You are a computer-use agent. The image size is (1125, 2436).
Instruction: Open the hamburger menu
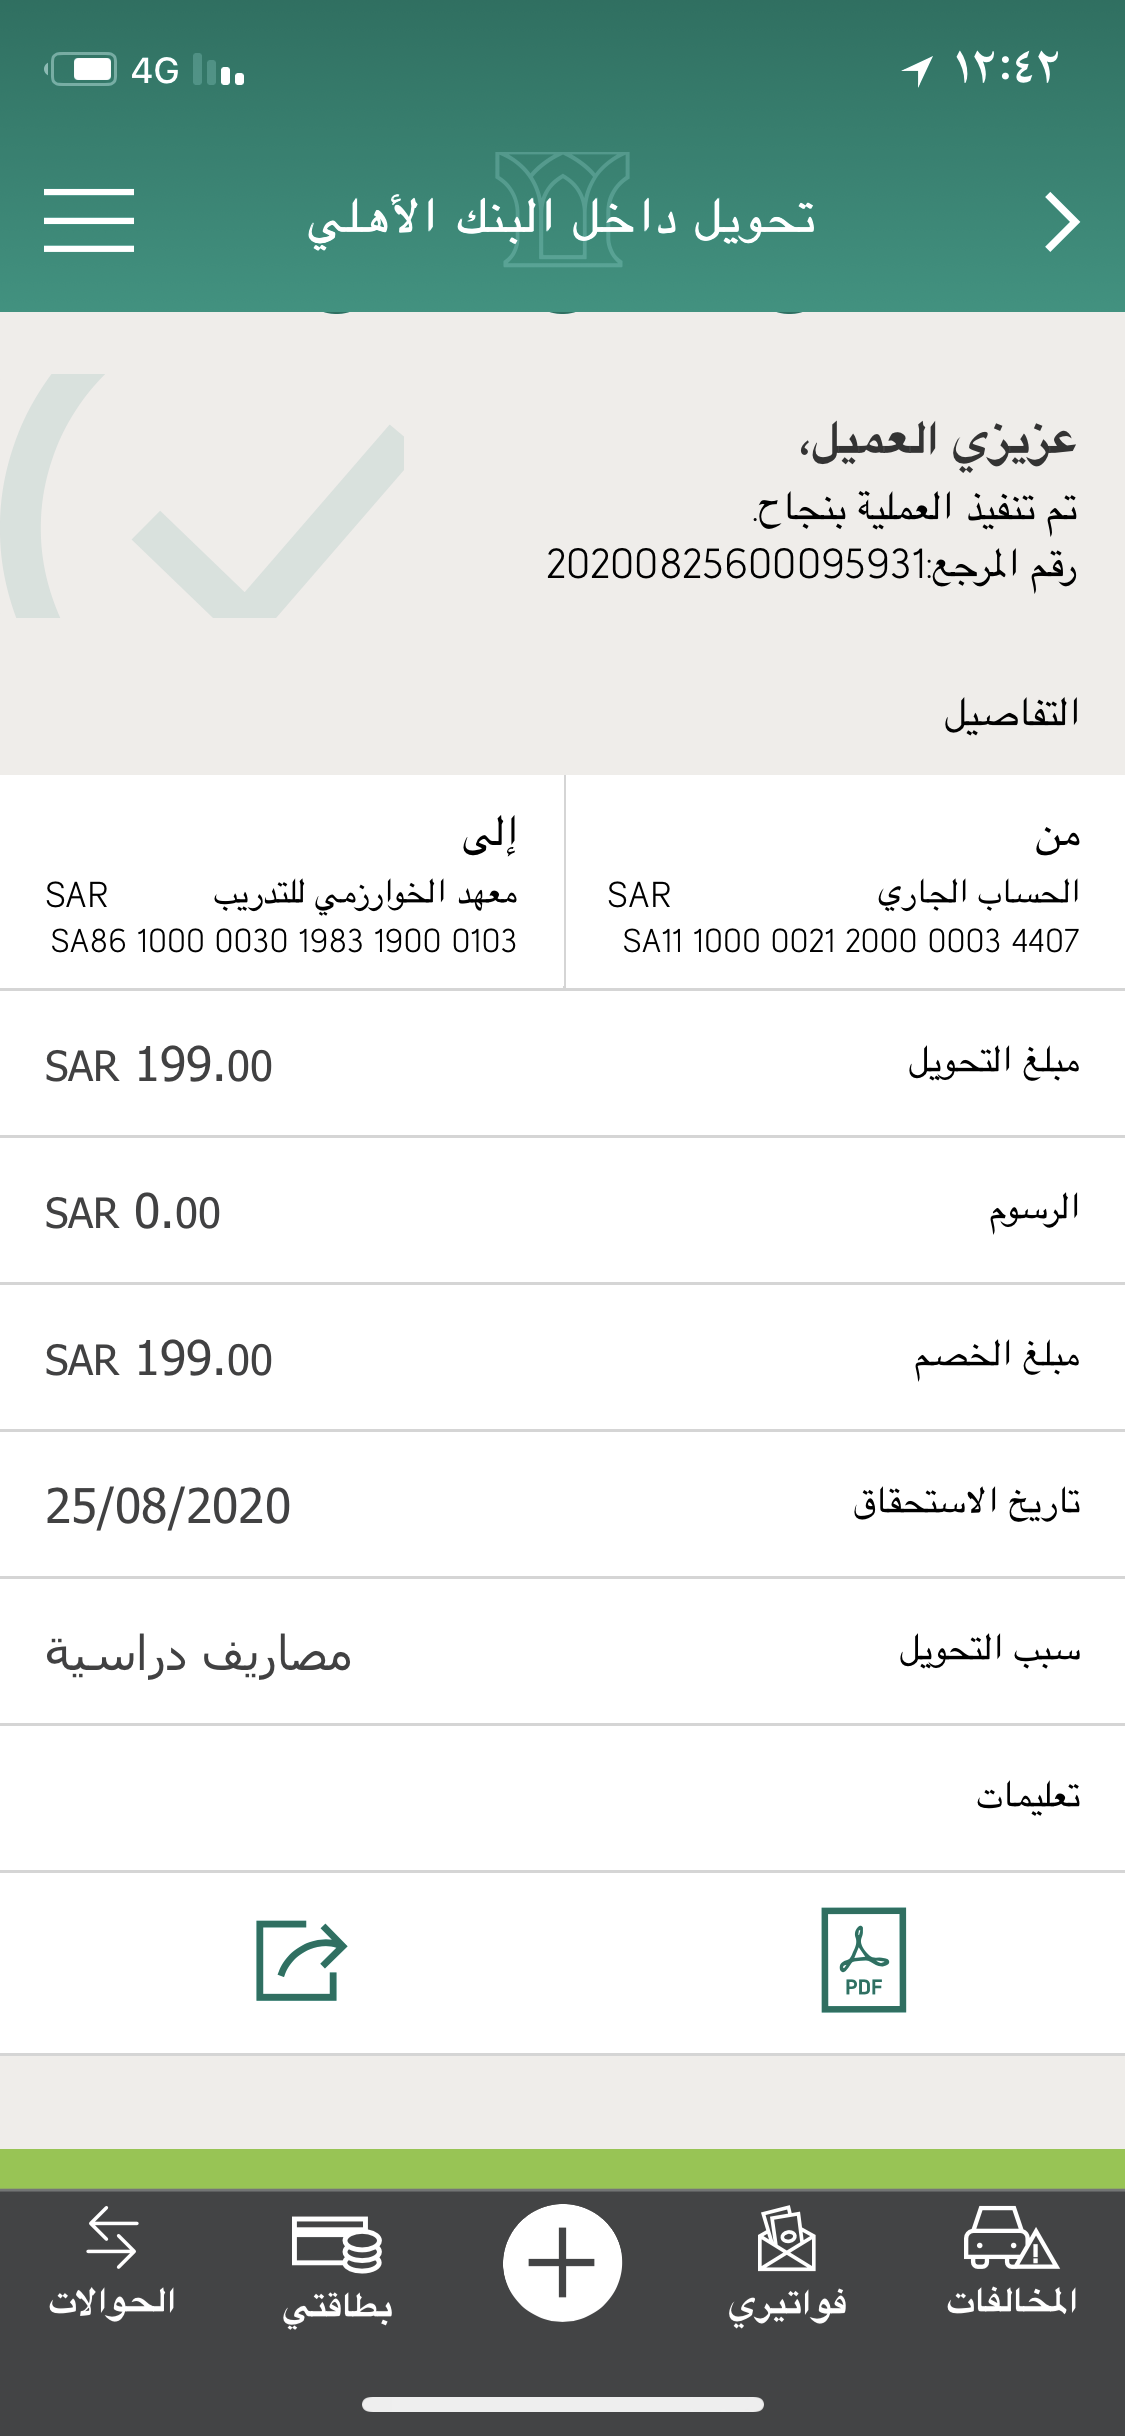click(89, 220)
